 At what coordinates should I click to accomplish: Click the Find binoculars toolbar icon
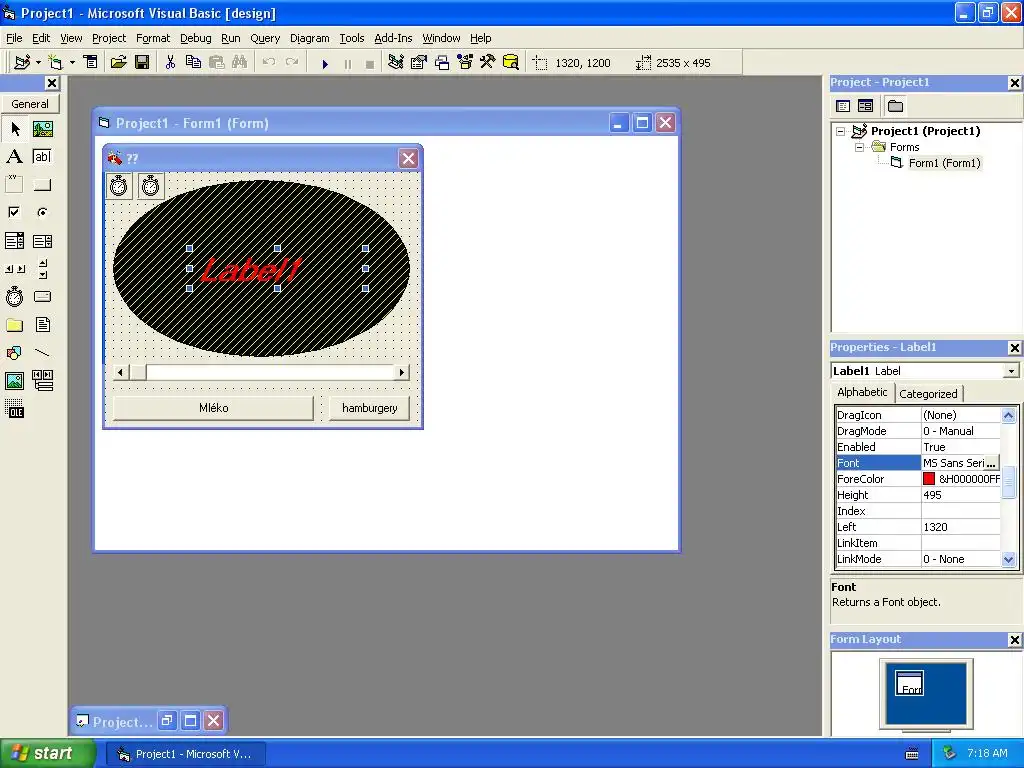240,63
